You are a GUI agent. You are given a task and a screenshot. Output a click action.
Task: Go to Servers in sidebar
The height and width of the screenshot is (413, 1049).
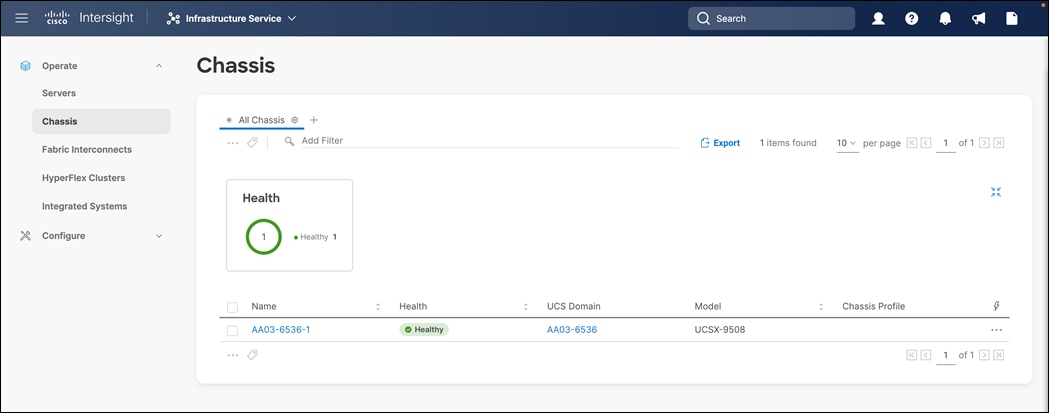[x=59, y=93]
